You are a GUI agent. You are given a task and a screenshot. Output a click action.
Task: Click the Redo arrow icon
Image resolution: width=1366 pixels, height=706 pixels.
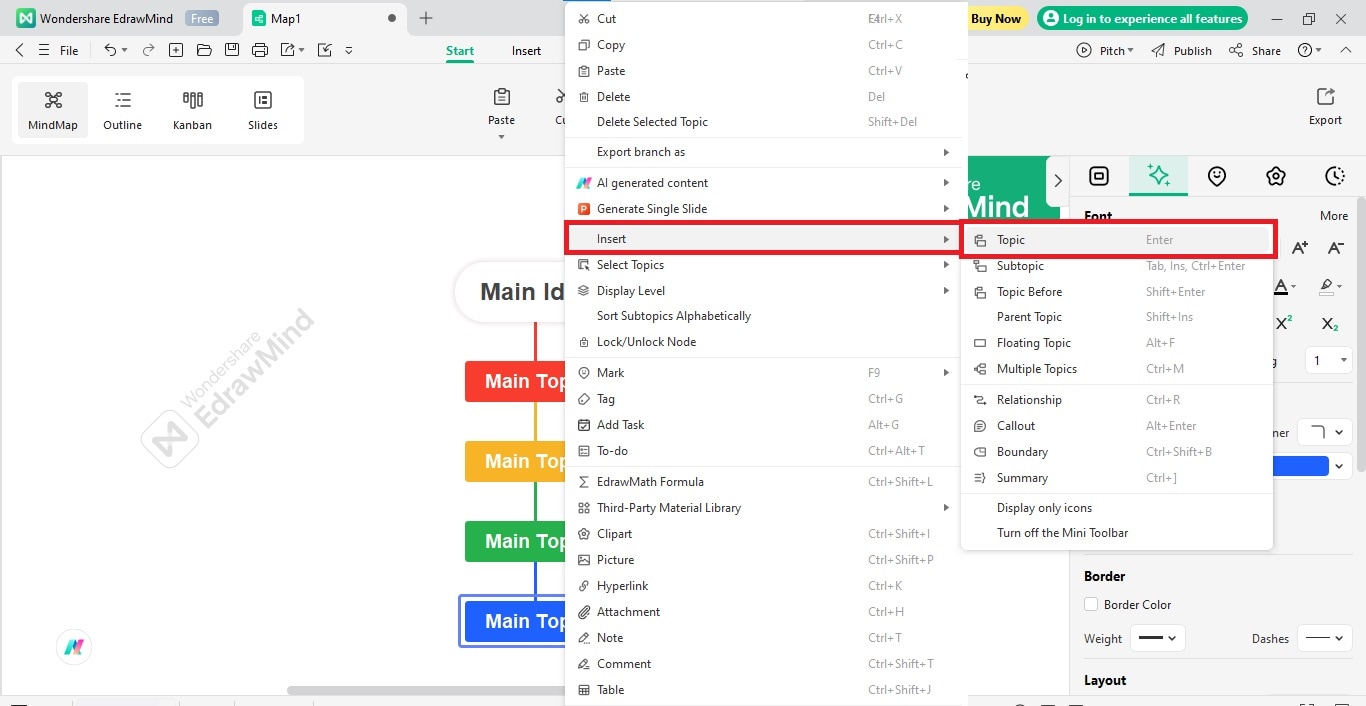coord(149,50)
